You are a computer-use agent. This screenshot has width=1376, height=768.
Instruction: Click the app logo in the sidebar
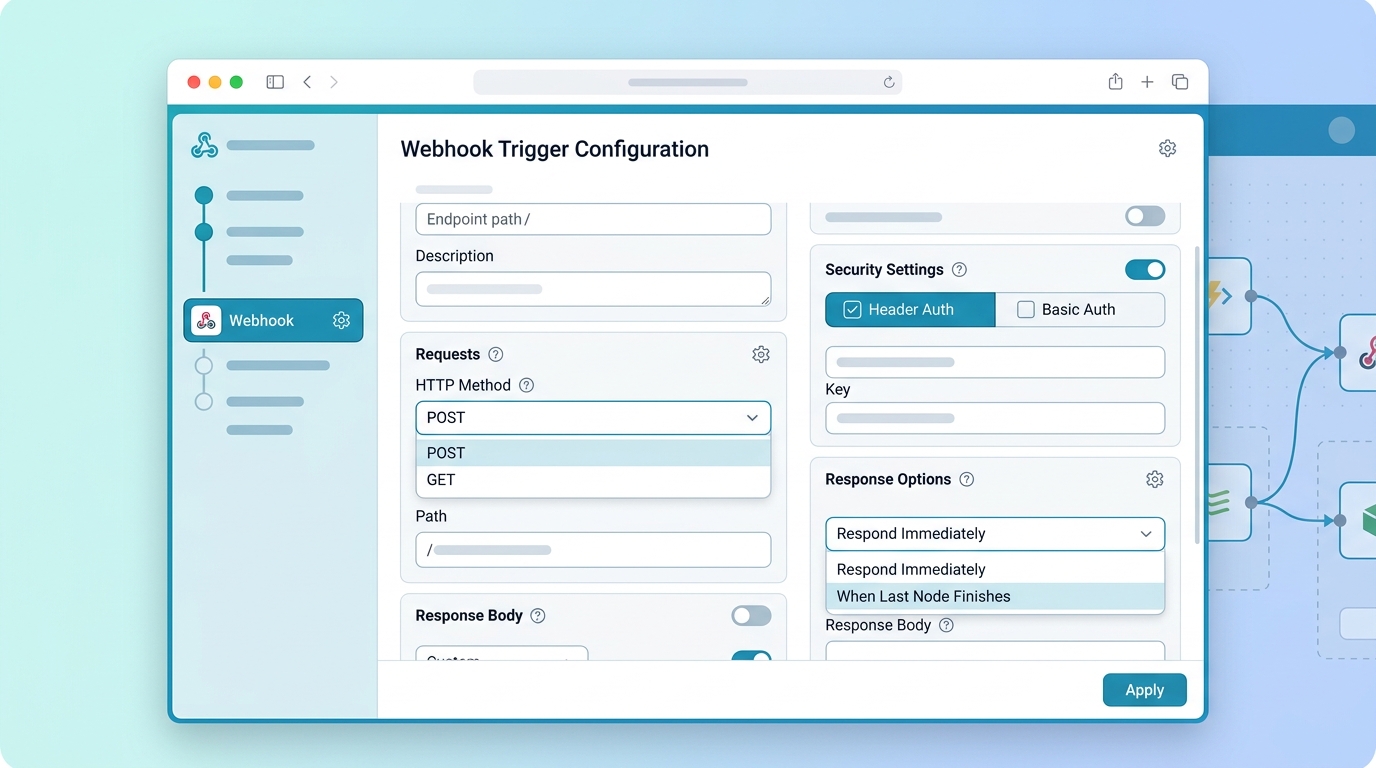204,145
